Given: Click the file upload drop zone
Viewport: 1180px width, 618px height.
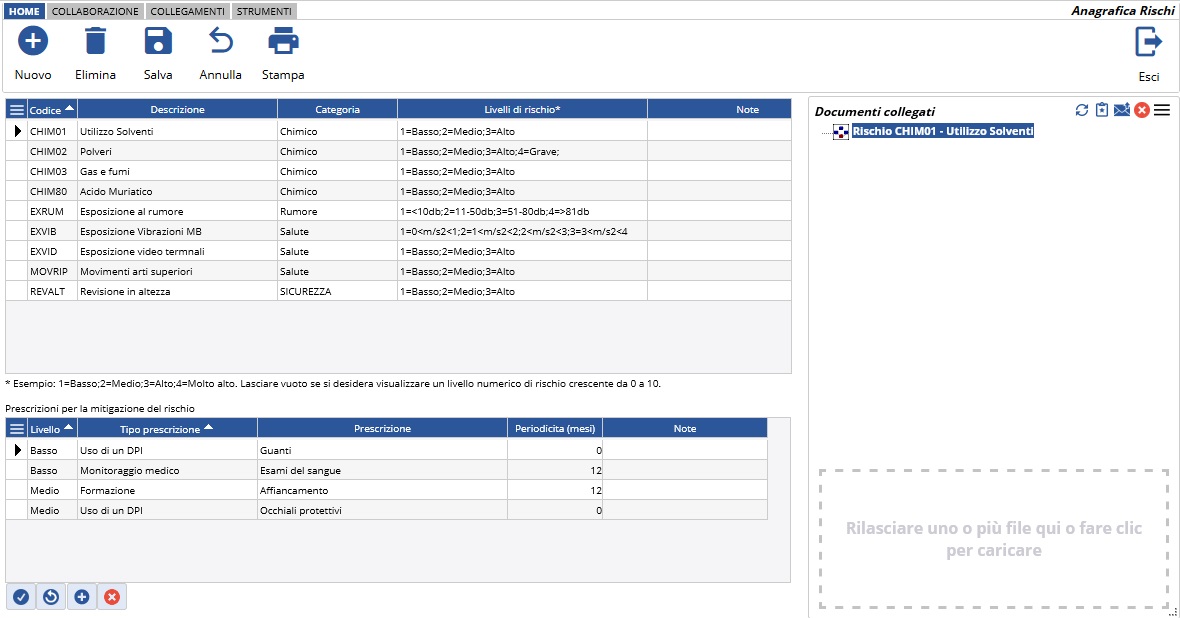Looking at the screenshot, I should click(993, 538).
